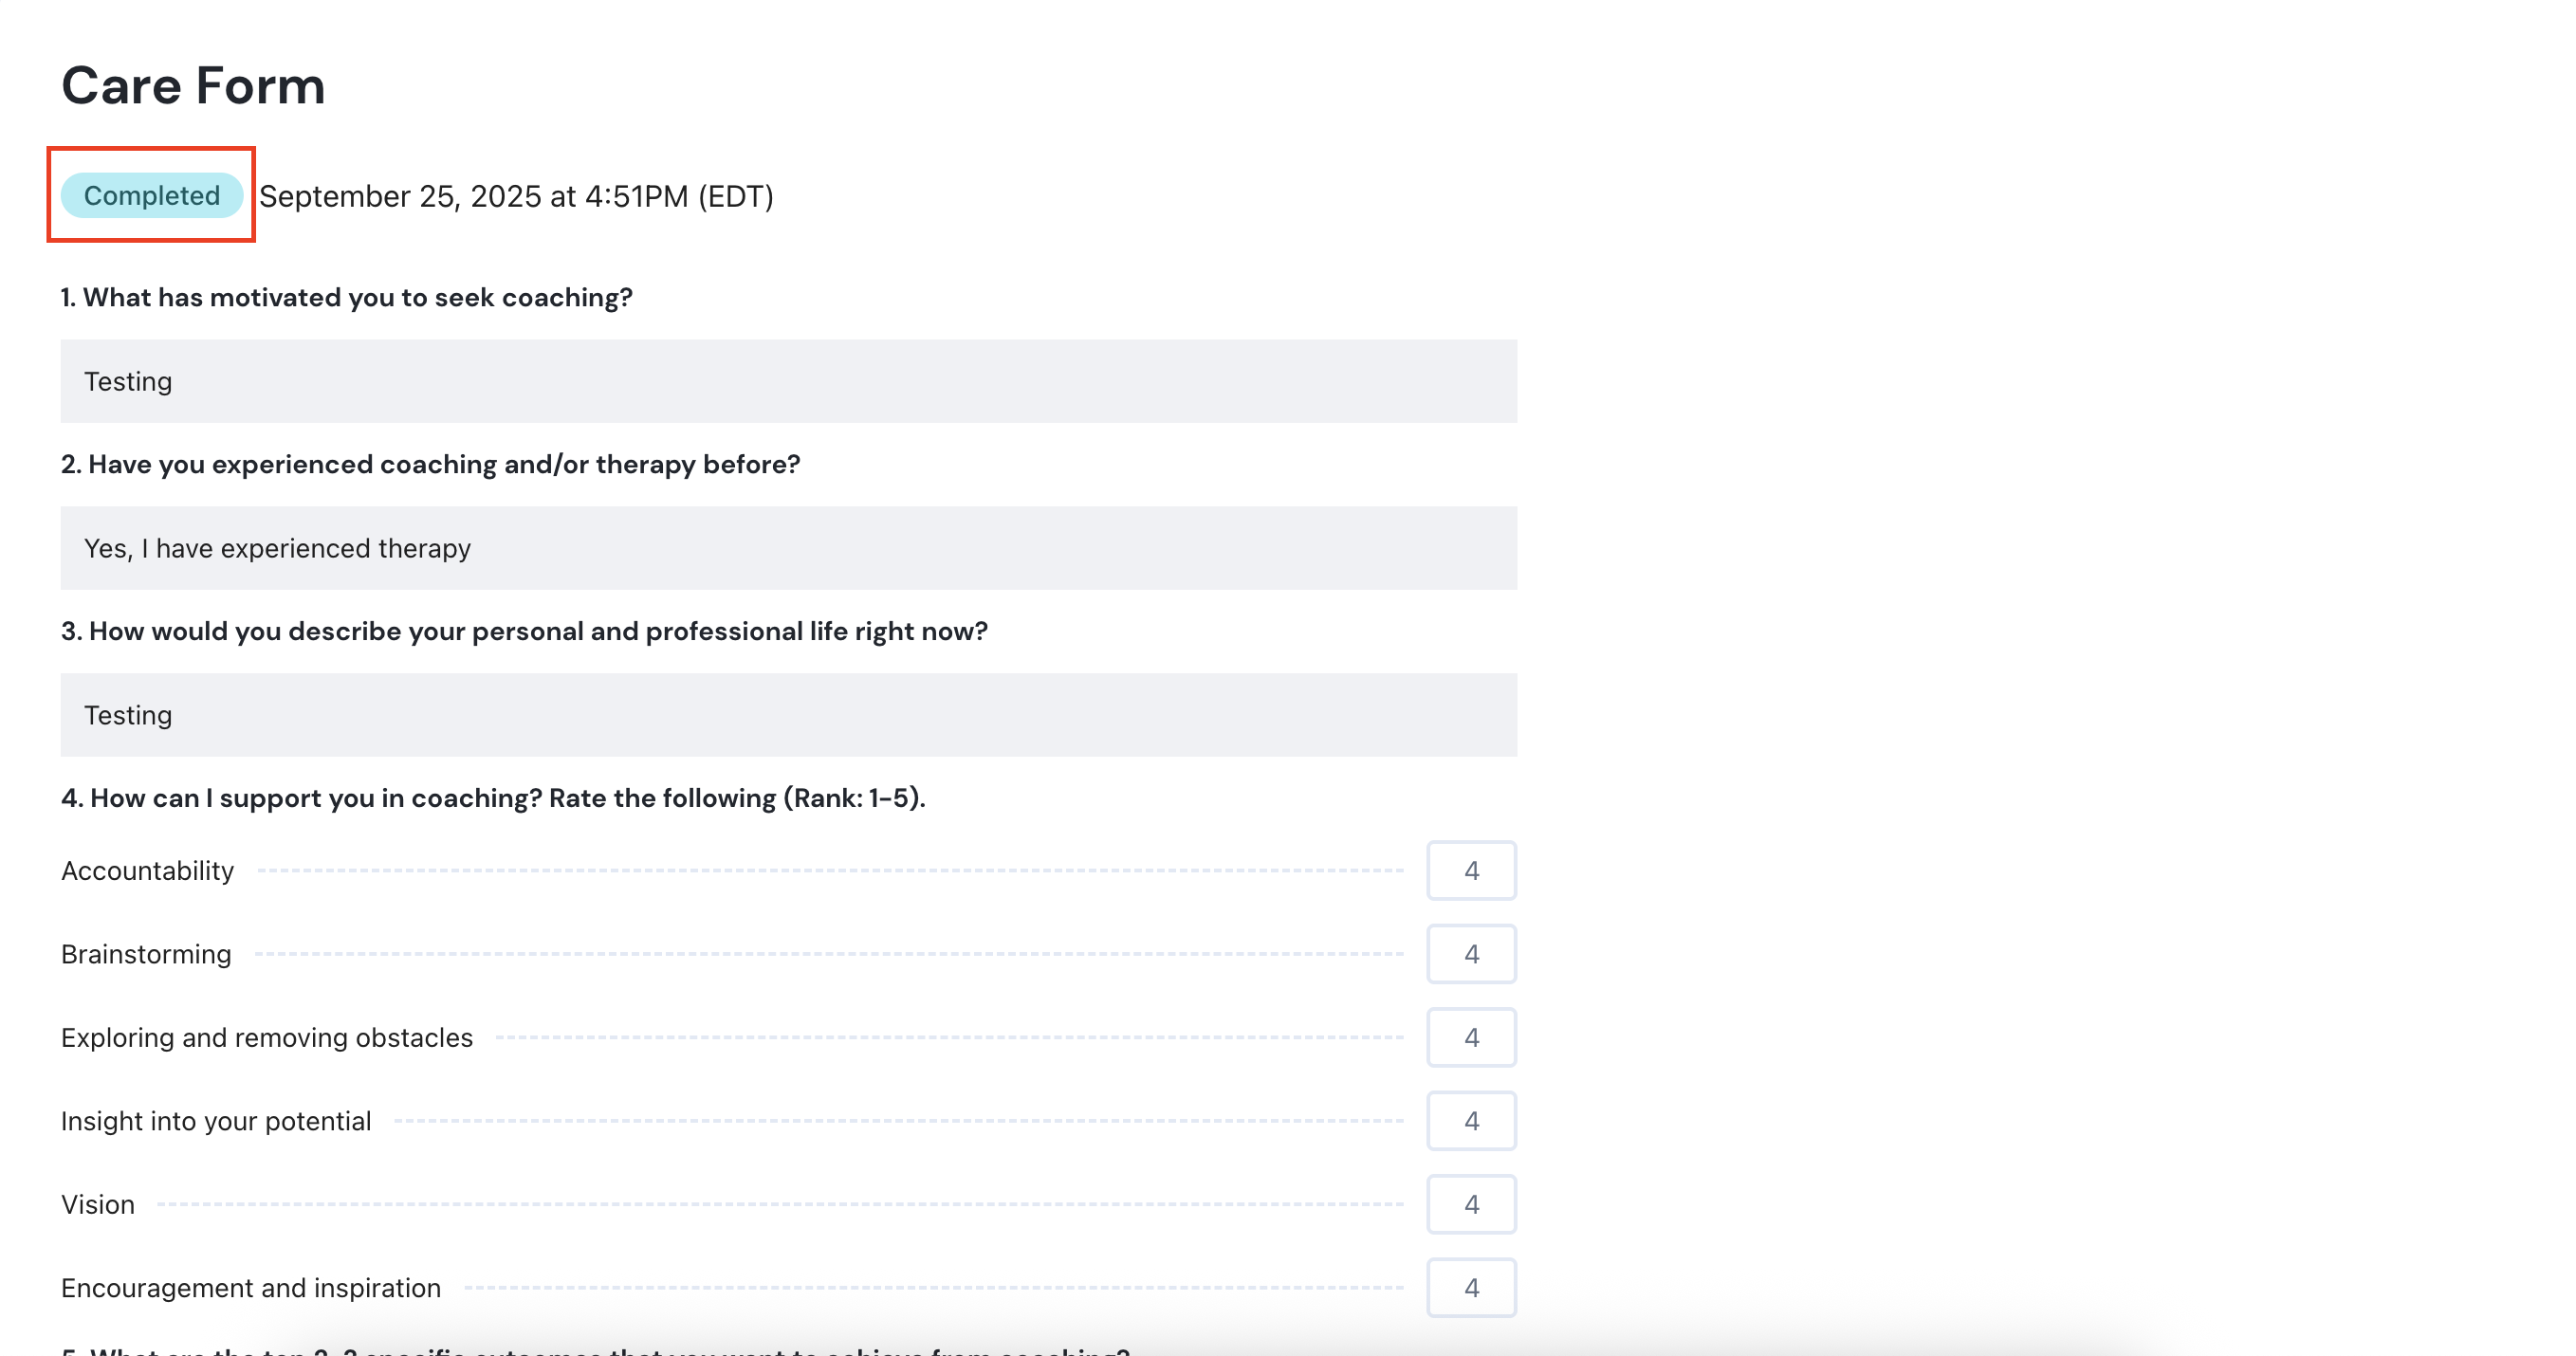Select the Exploring and removing obstacles rating box
The height and width of the screenshot is (1356, 2576).
pos(1470,1037)
